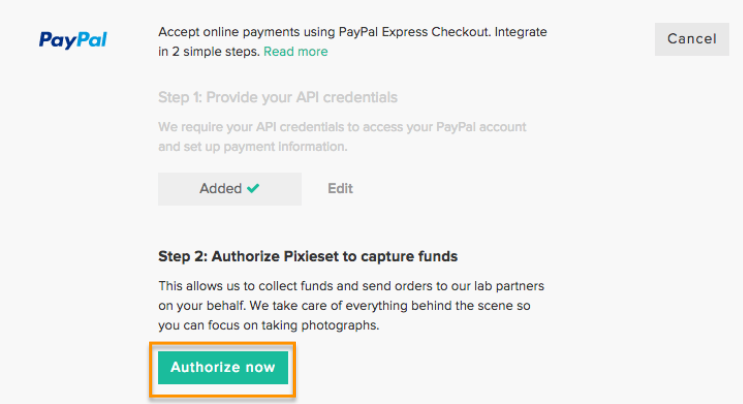743x404 pixels.
Task: Authorize now to let Pixieset capture funds
Action: (223, 367)
